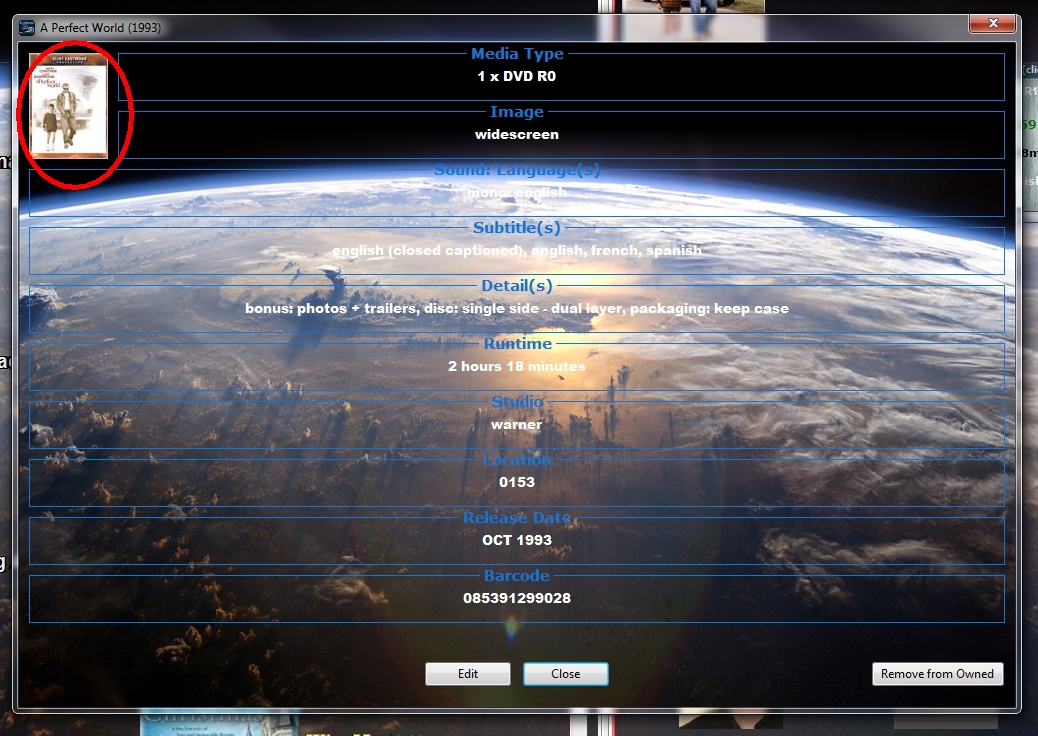Select the barcode value 08539129928
The height and width of the screenshot is (736, 1038).
click(x=517, y=598)
